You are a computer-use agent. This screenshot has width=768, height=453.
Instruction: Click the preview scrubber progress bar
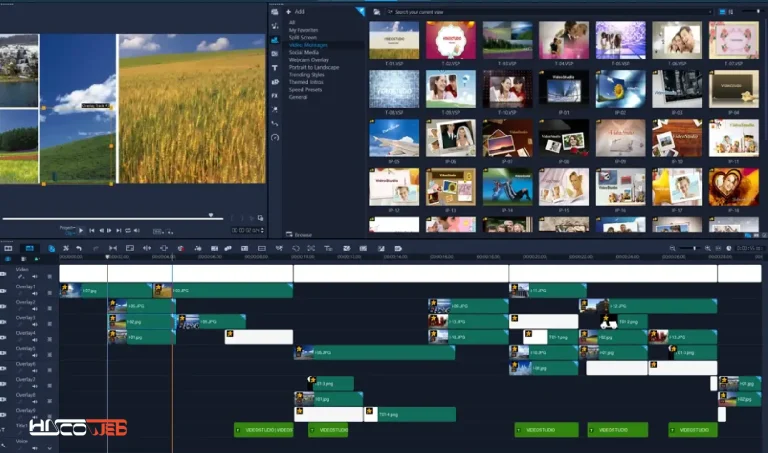click(113, 218)
